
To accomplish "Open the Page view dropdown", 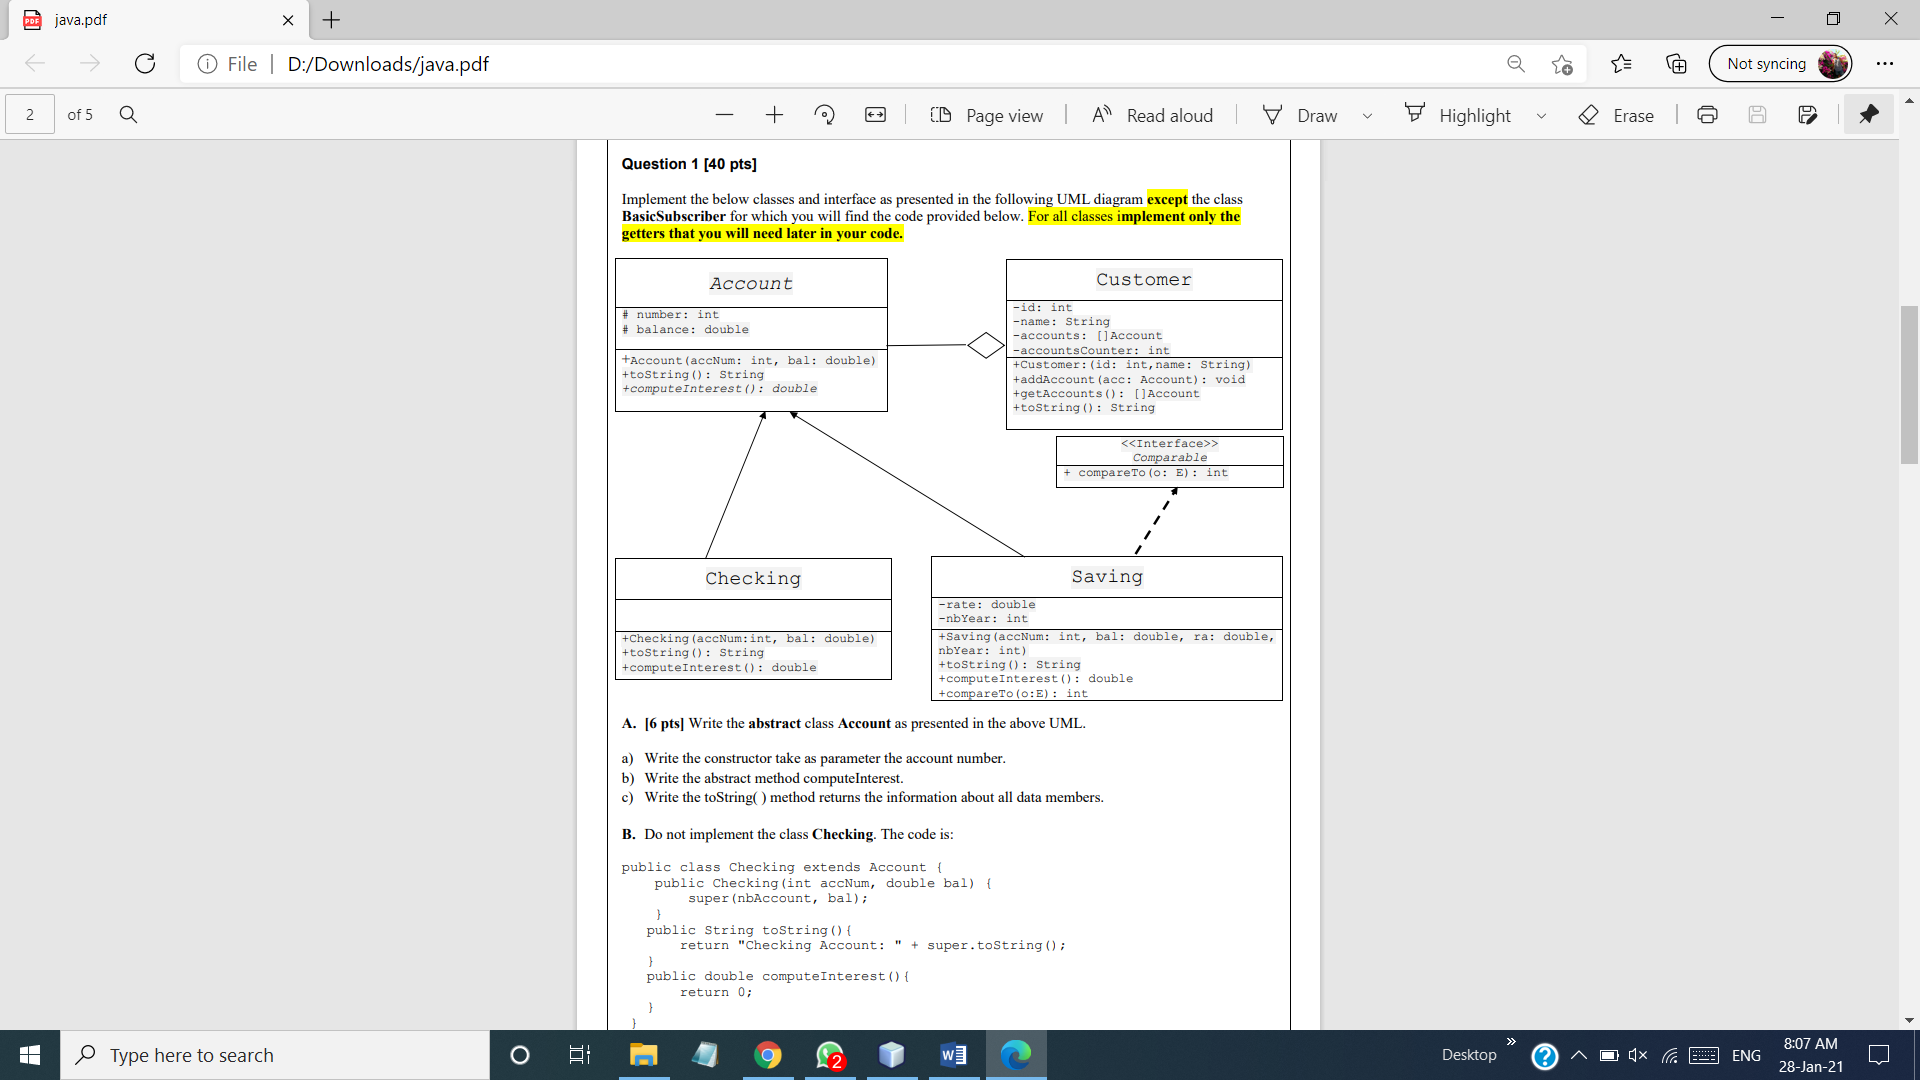I will (x=988, y=114).
